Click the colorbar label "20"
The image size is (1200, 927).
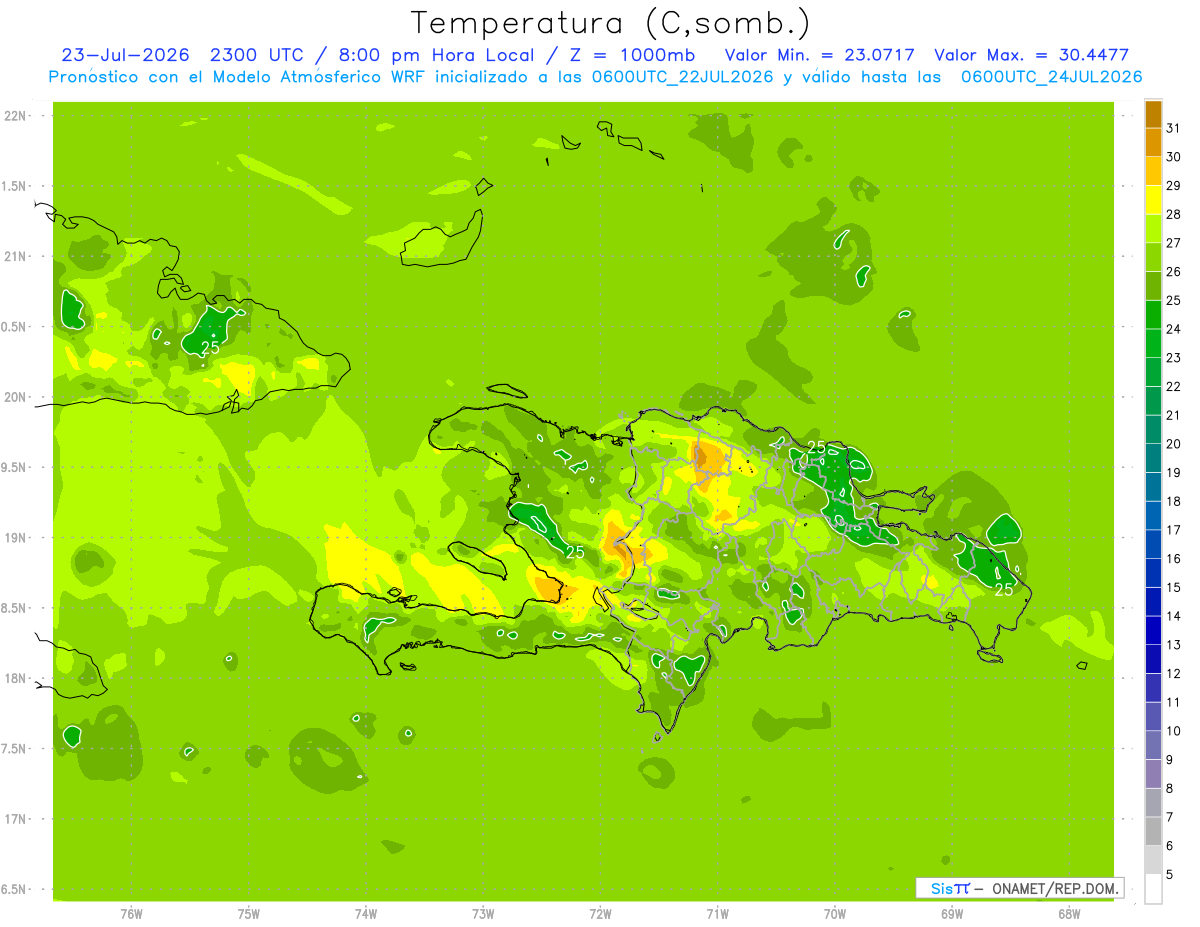click(x=1173, y=444)
